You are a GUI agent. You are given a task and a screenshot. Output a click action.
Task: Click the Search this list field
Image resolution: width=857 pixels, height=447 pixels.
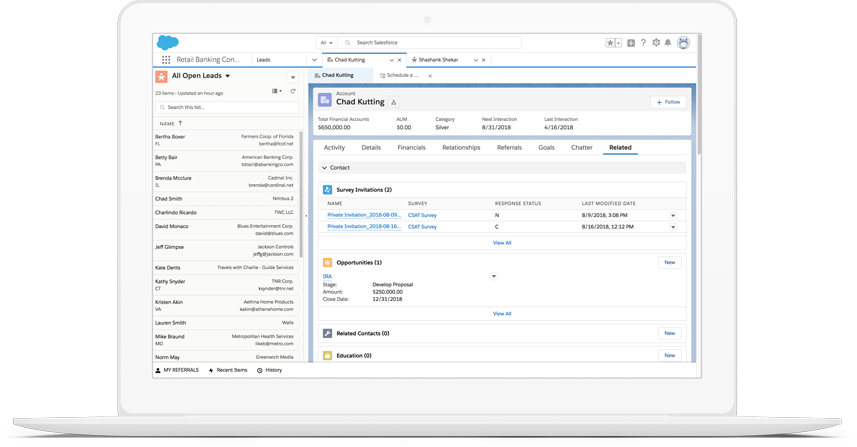[227, 107]
